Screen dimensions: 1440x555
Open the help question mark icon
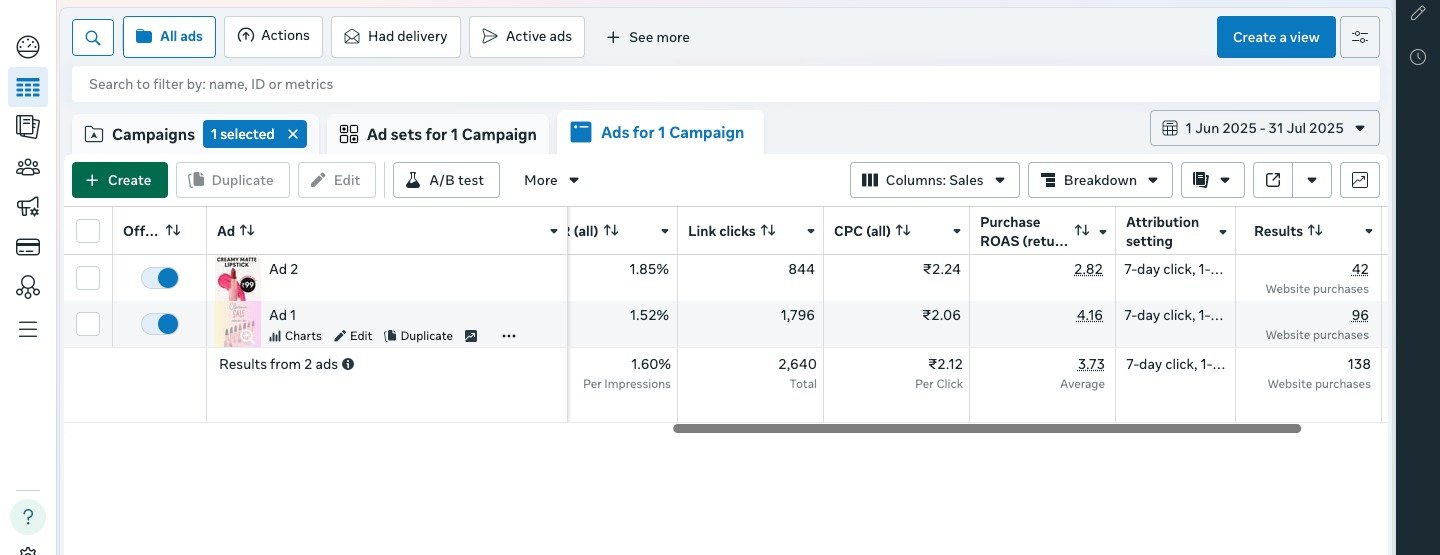click(x=28, y=517)
